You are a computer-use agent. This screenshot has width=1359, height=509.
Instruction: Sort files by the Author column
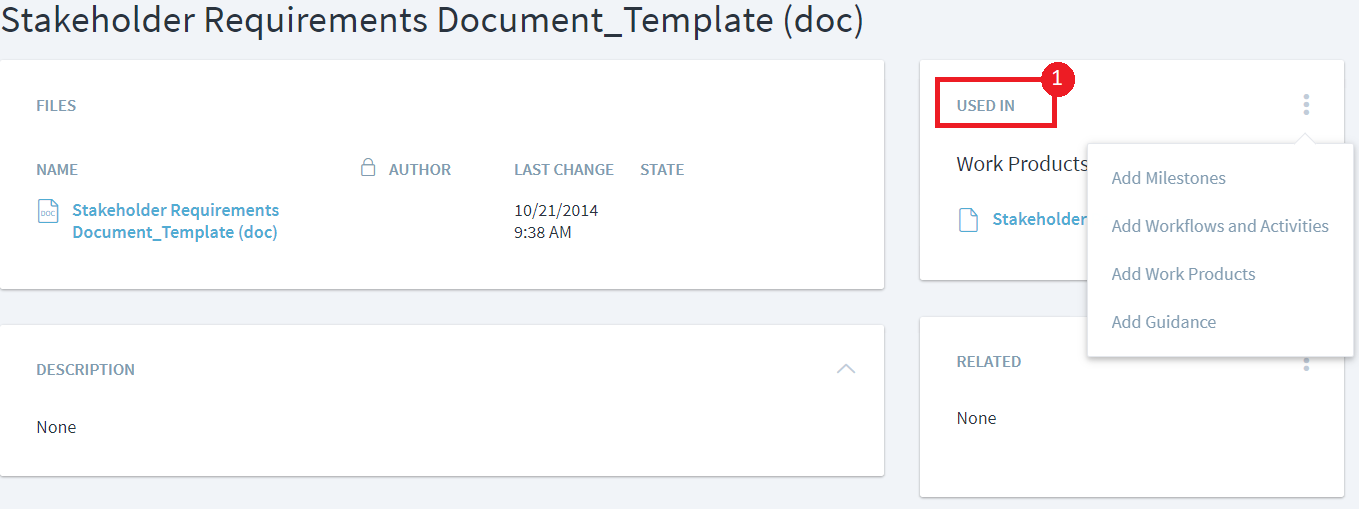tap(420, 170)
